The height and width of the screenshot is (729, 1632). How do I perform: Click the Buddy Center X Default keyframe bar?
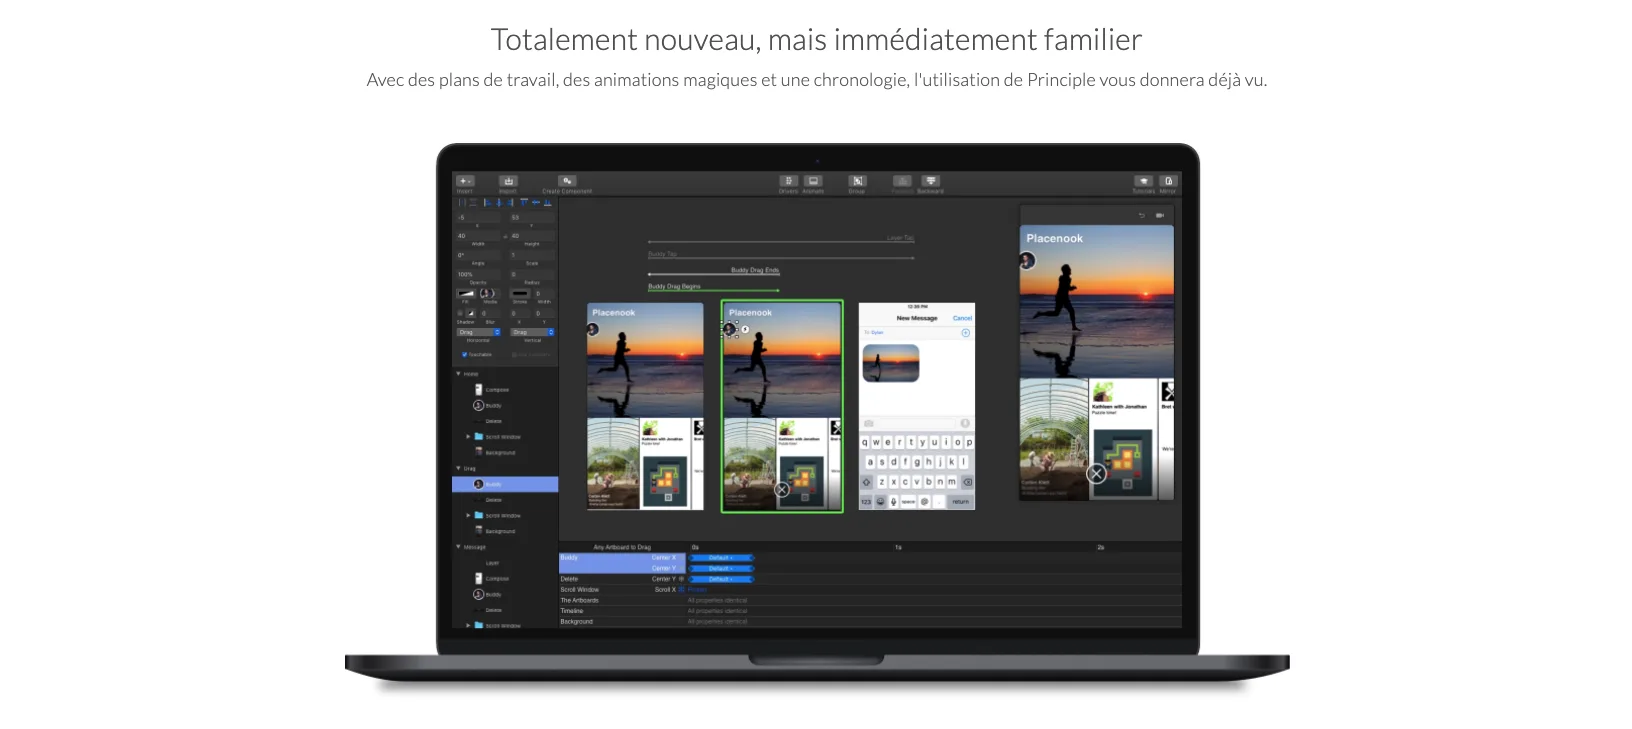pos(721,558)
